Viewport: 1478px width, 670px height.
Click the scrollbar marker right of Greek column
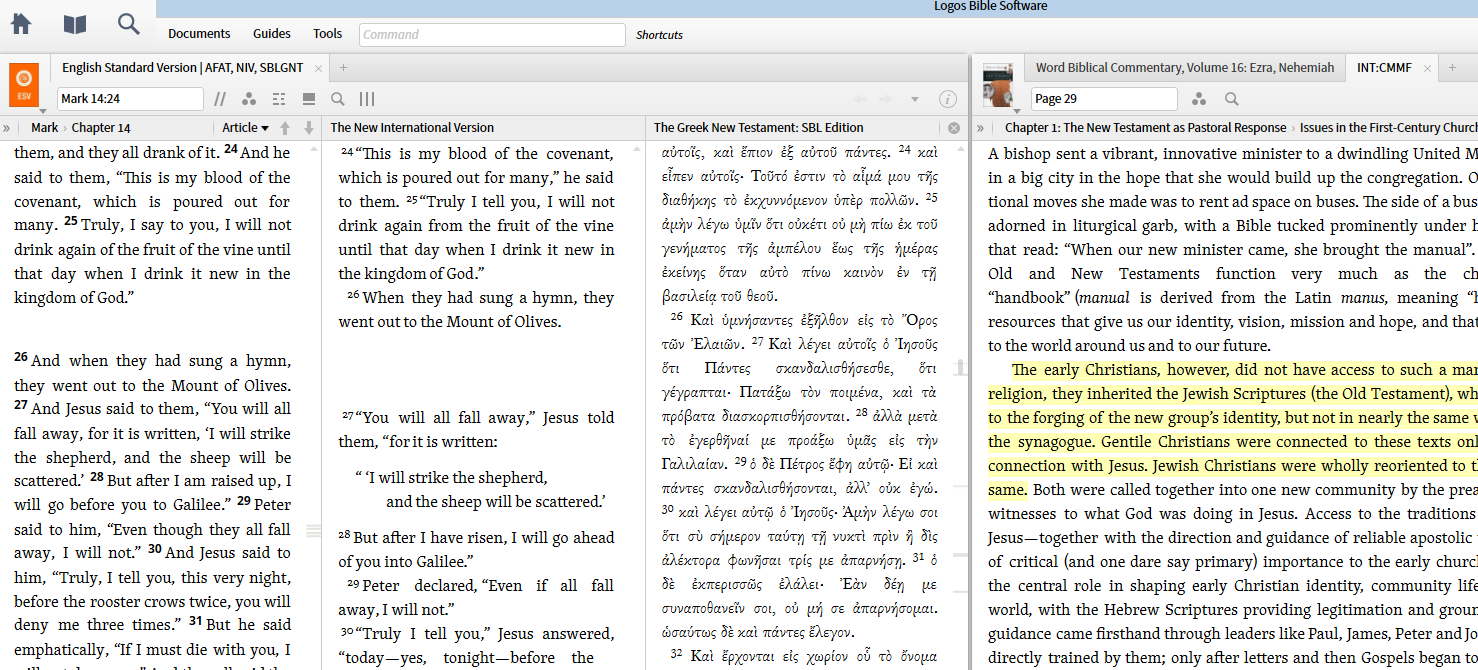point(960,368)
